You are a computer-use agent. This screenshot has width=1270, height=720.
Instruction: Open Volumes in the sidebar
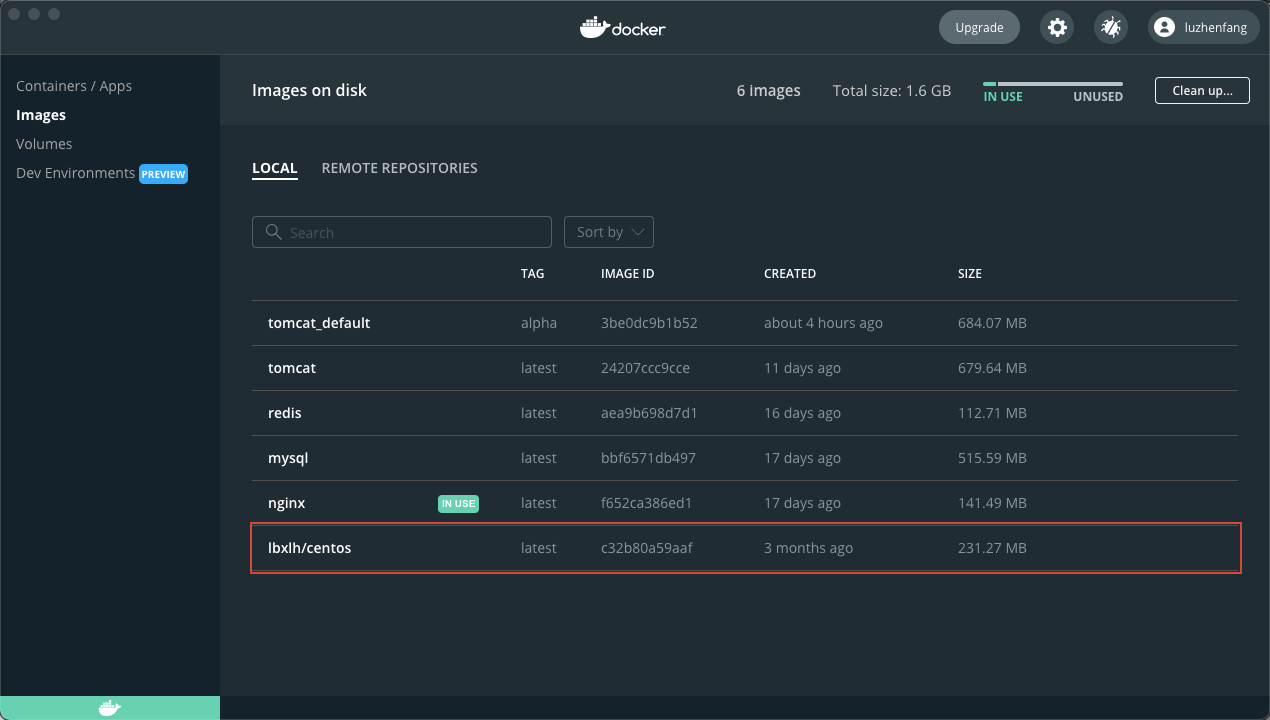(44, 144)
